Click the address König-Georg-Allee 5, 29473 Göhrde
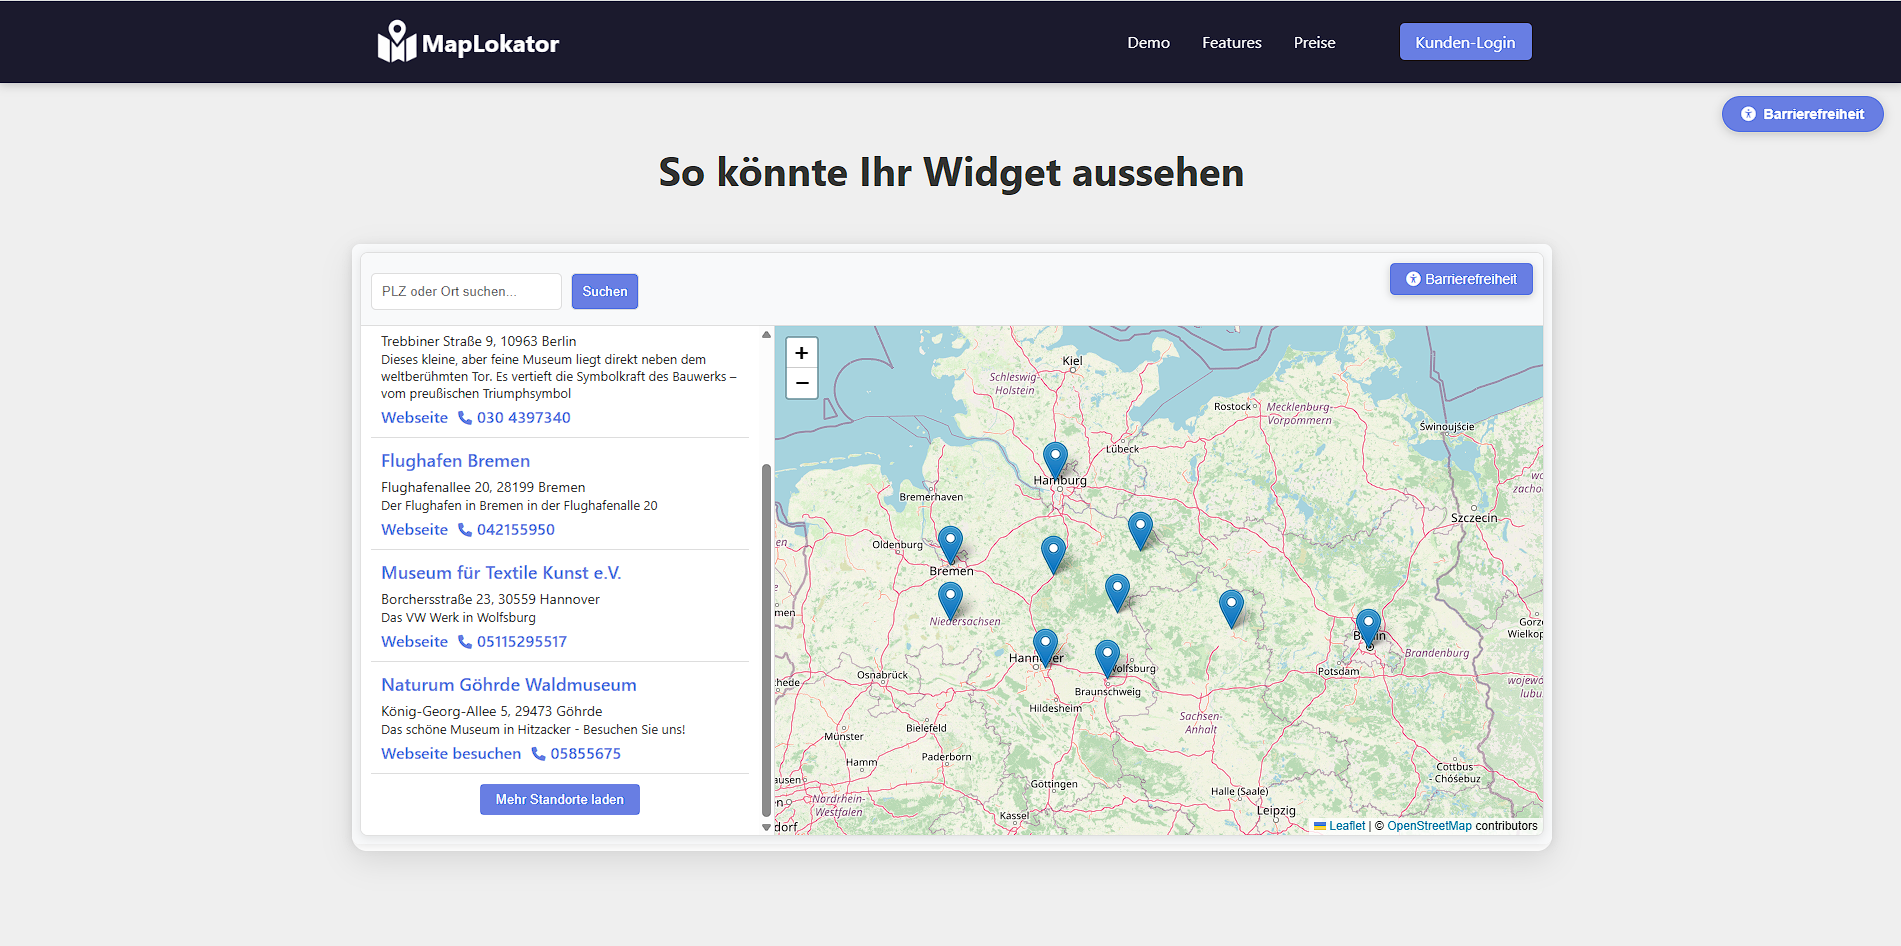The height and width of the screenshot is (946, 1901). [491, 712]
